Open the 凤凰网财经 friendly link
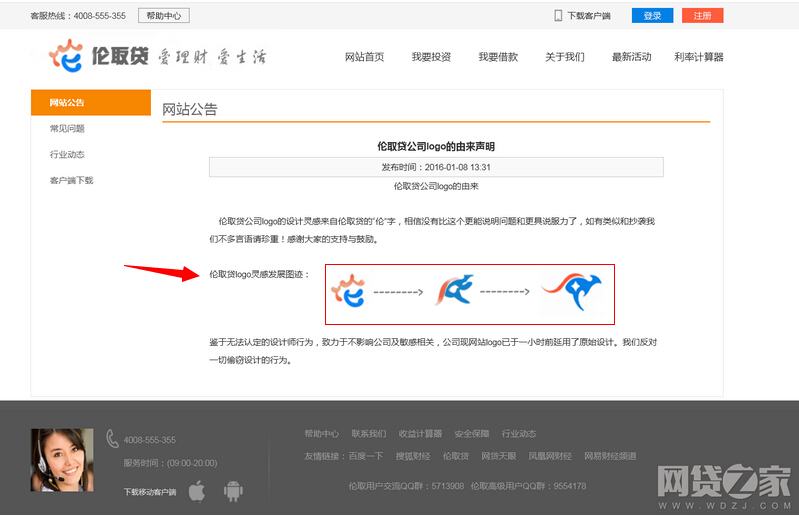This screenshot has height=516, width=799. pos(550,456)
